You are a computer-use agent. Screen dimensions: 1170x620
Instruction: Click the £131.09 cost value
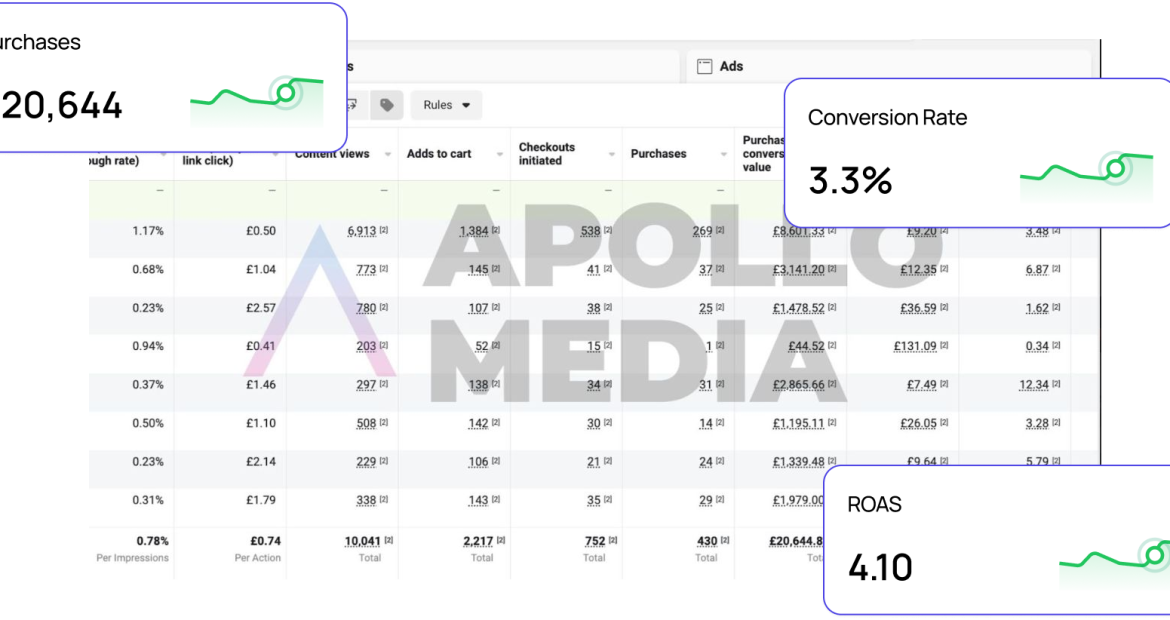[x=915, y=346]
